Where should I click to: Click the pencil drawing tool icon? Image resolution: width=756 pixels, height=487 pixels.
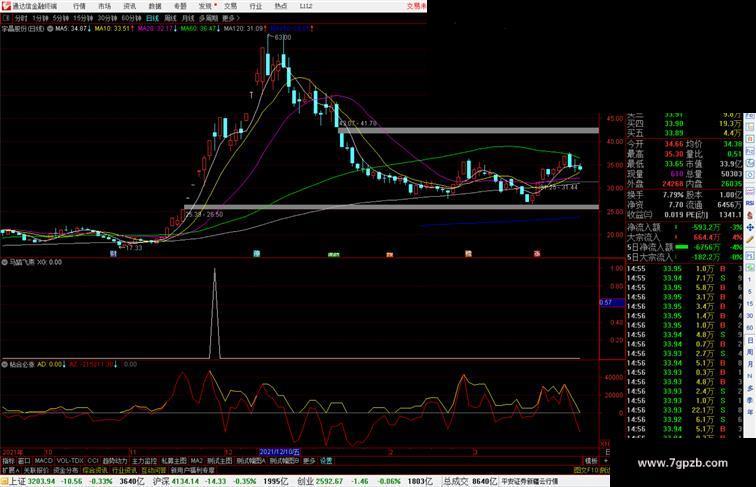point(750,239)
